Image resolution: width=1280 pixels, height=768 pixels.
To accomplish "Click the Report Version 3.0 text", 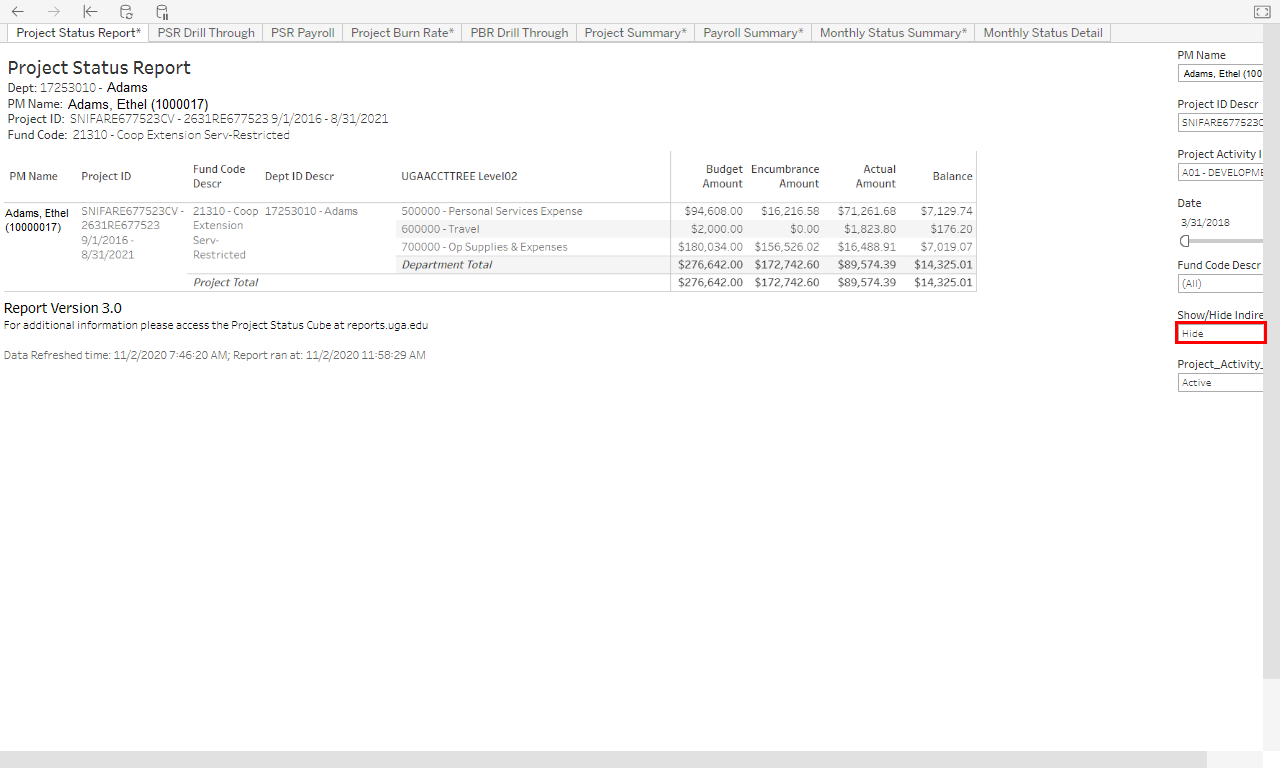I will (63, 308).
